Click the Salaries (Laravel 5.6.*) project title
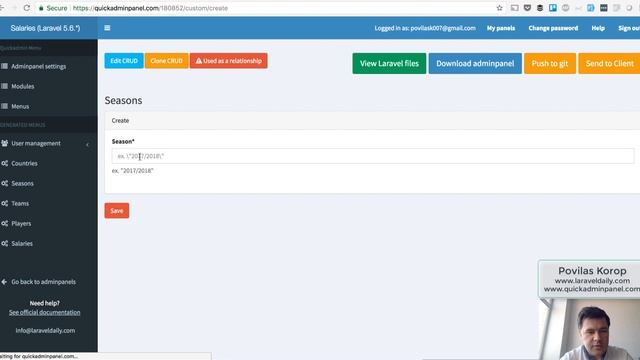Image resolution: width=640 pixels, height=360 pixels. point(45,28)
